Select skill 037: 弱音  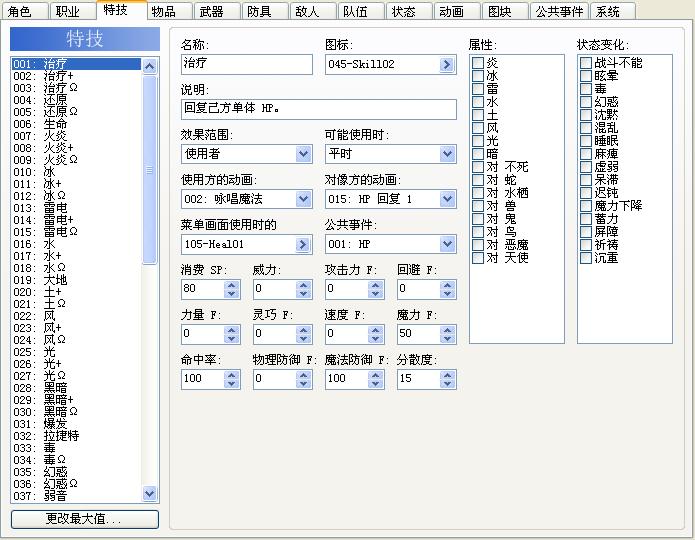tap(76, 496)
